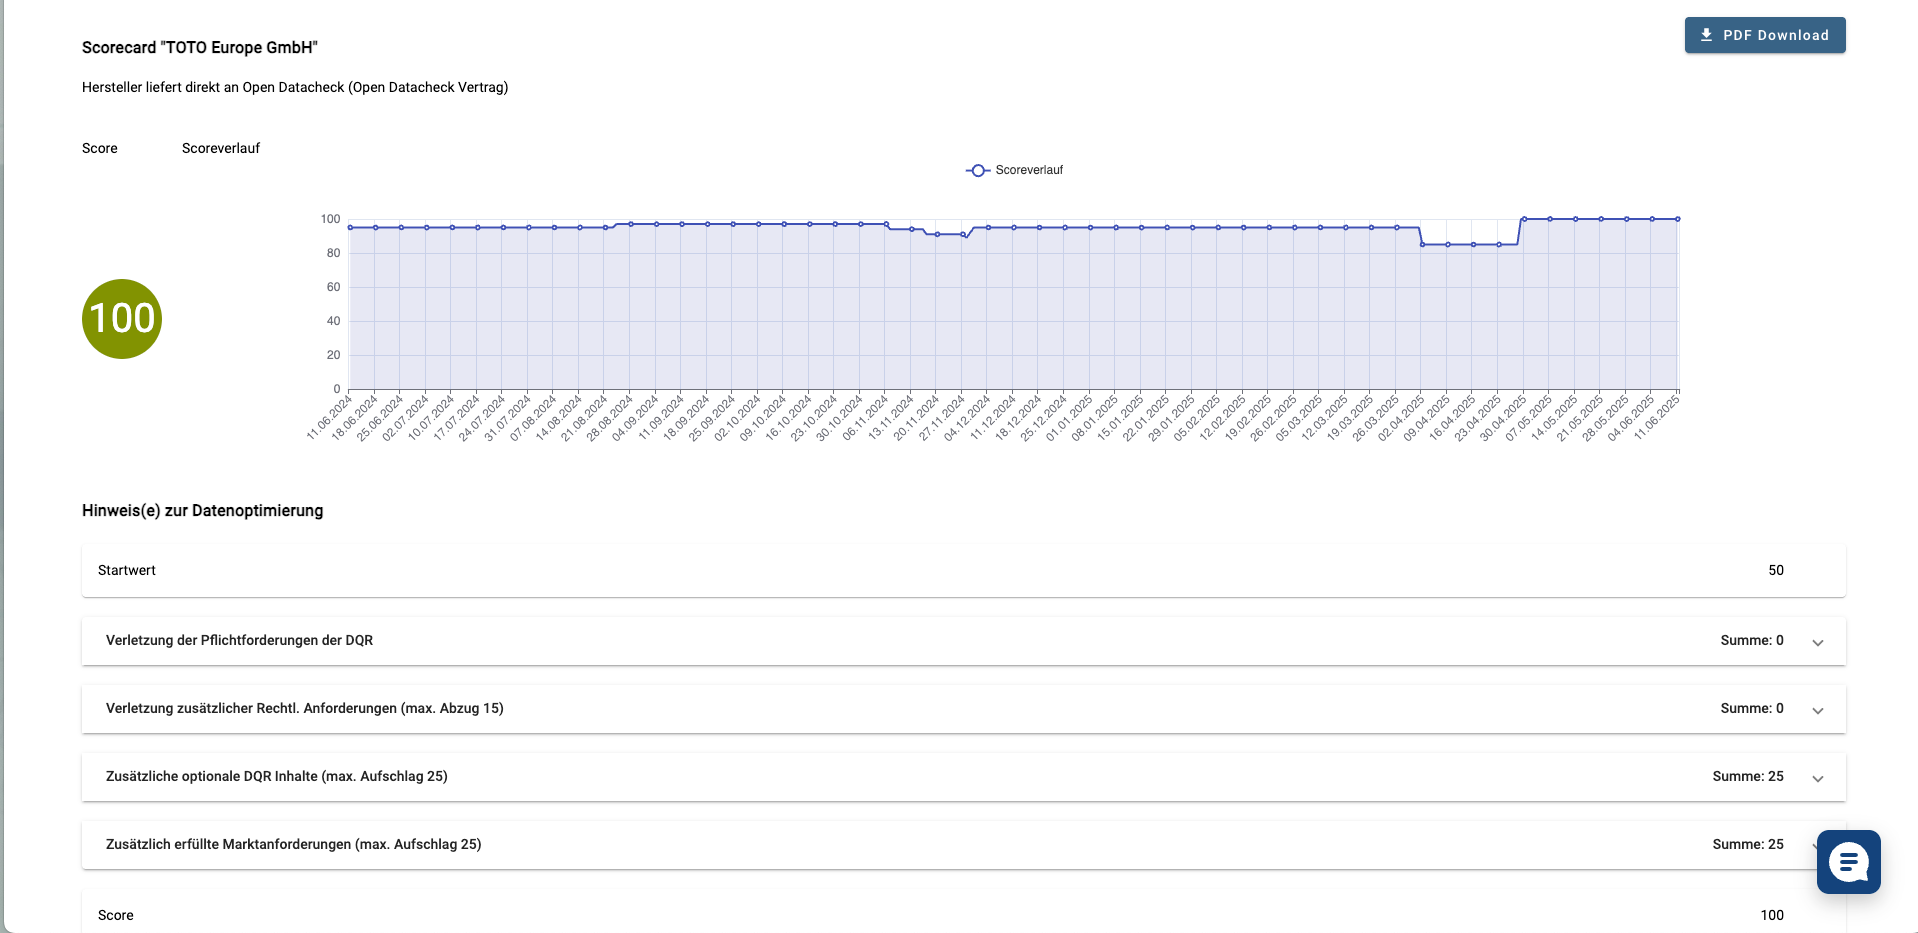
Task: Select the first data point, 11.06.2024
Action: click(x=350, y=228)
